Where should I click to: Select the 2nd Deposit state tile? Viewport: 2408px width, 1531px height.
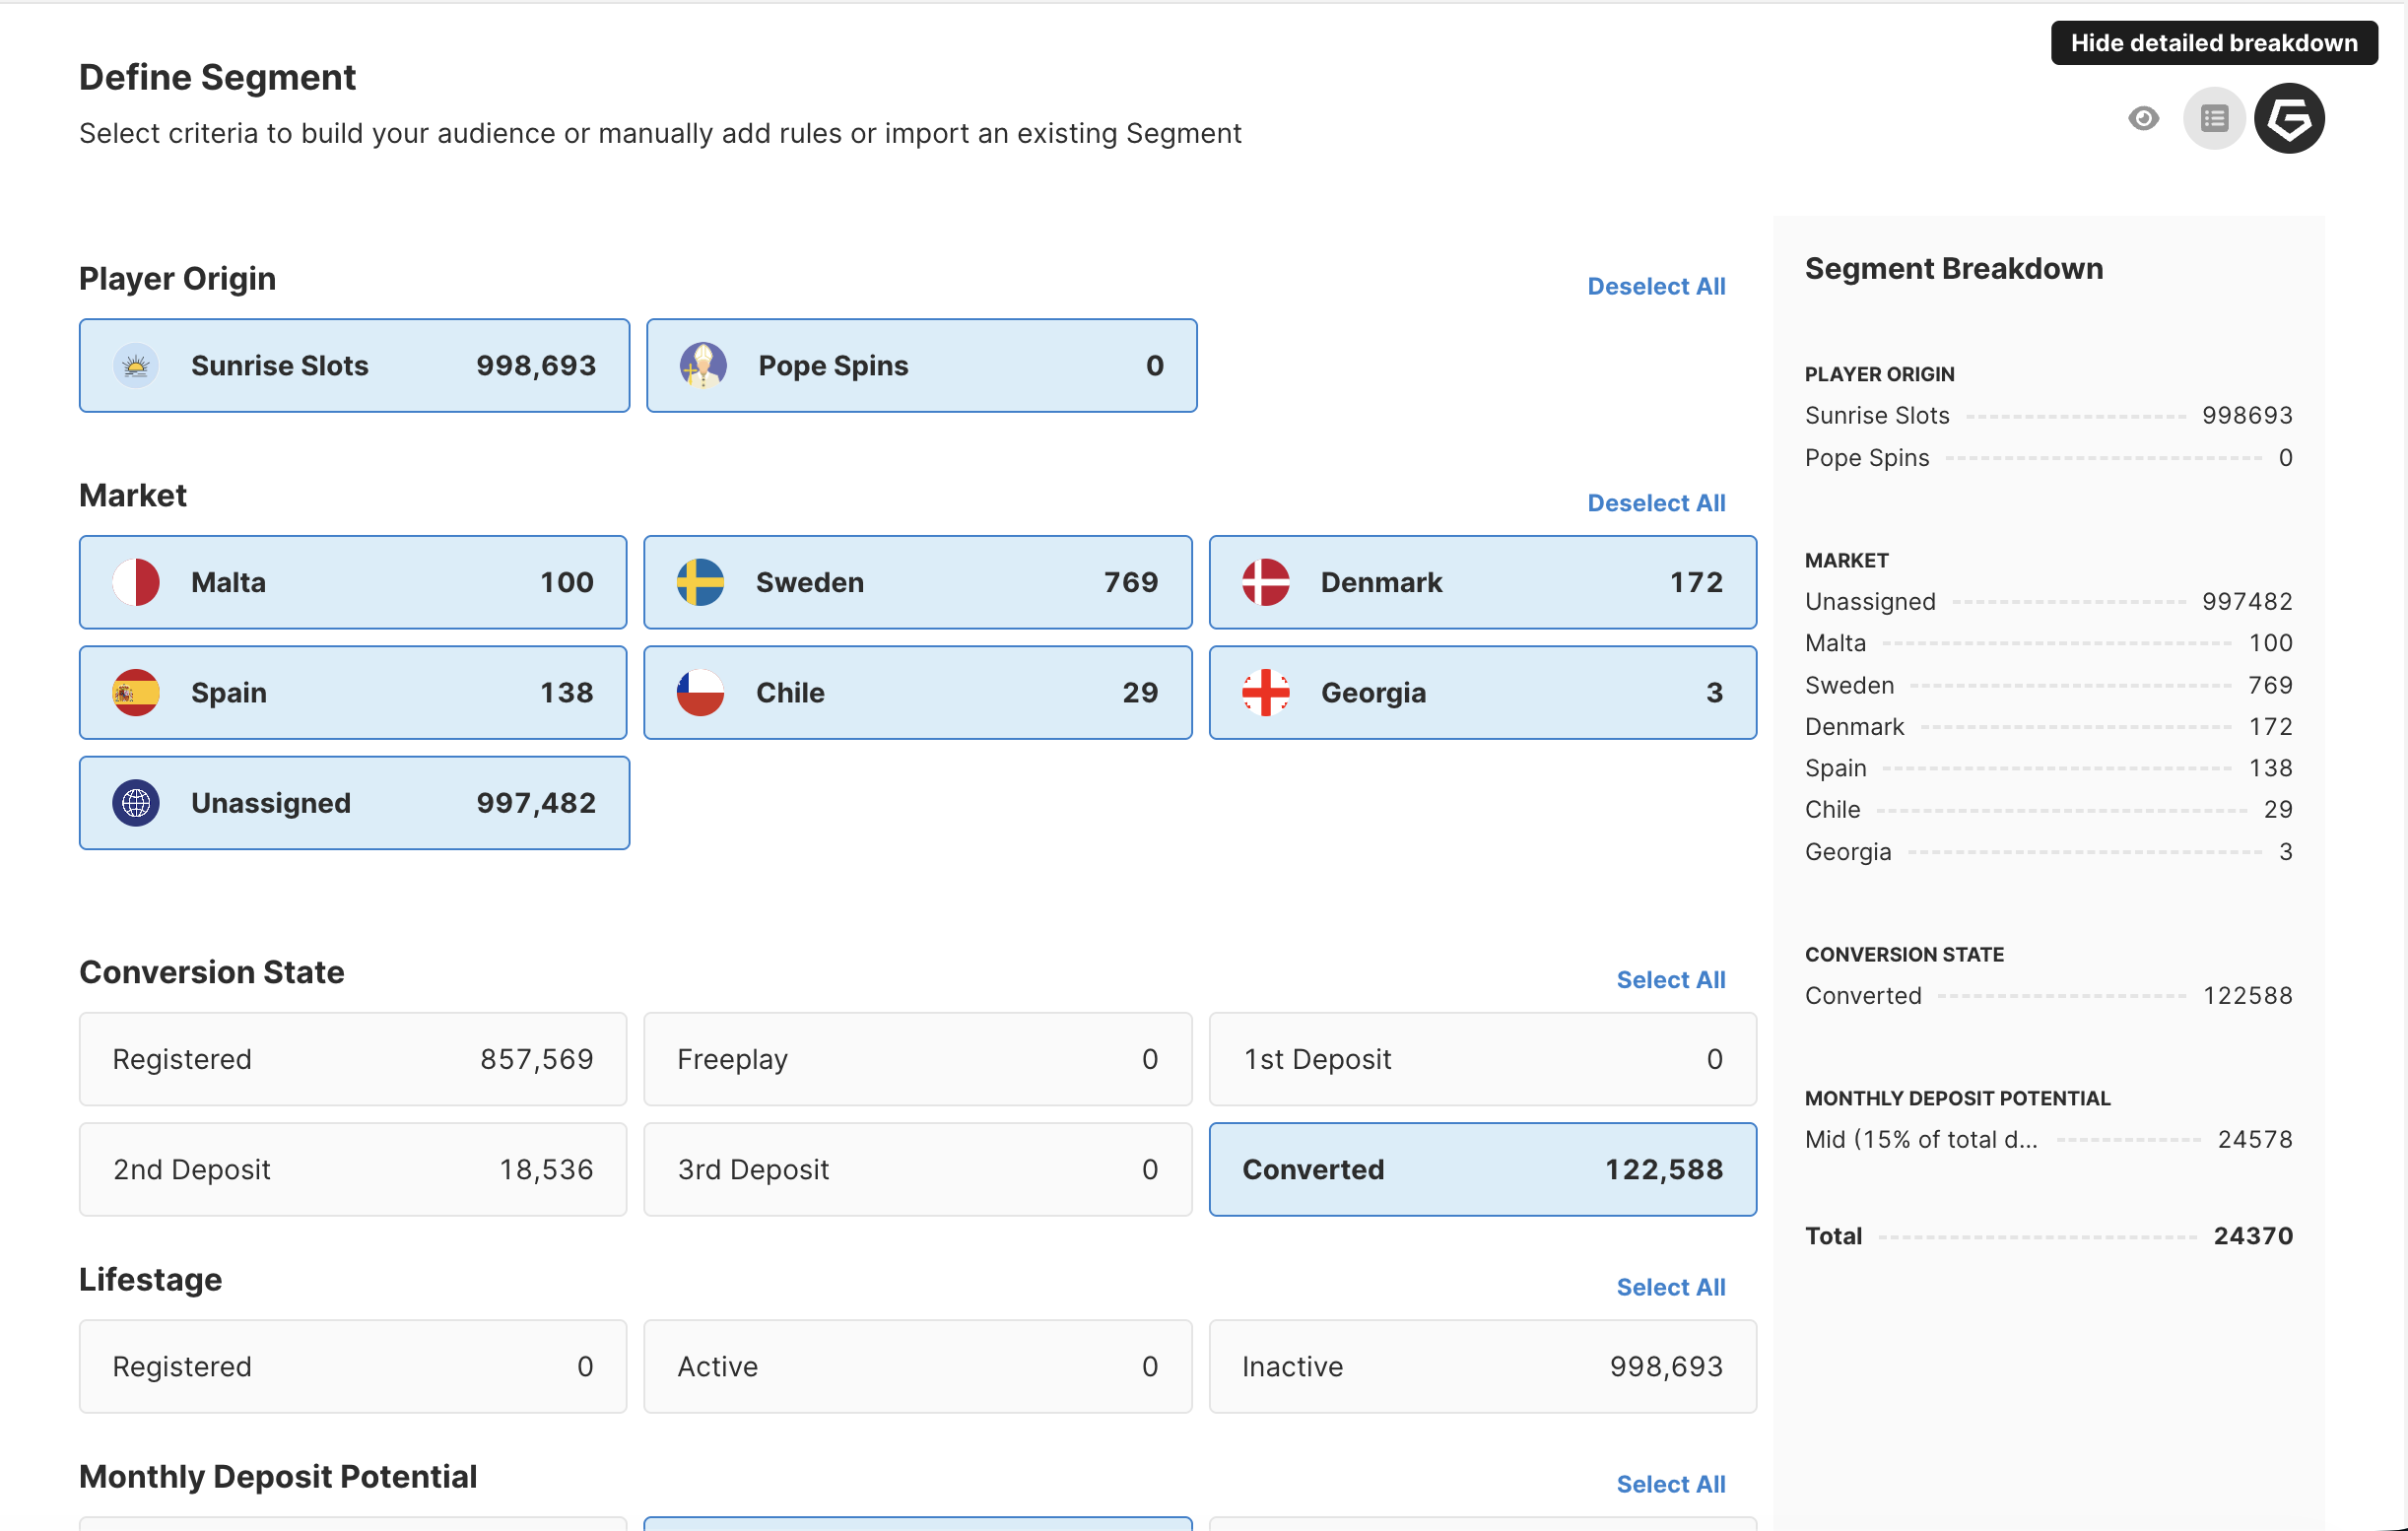coord(353,1169)
